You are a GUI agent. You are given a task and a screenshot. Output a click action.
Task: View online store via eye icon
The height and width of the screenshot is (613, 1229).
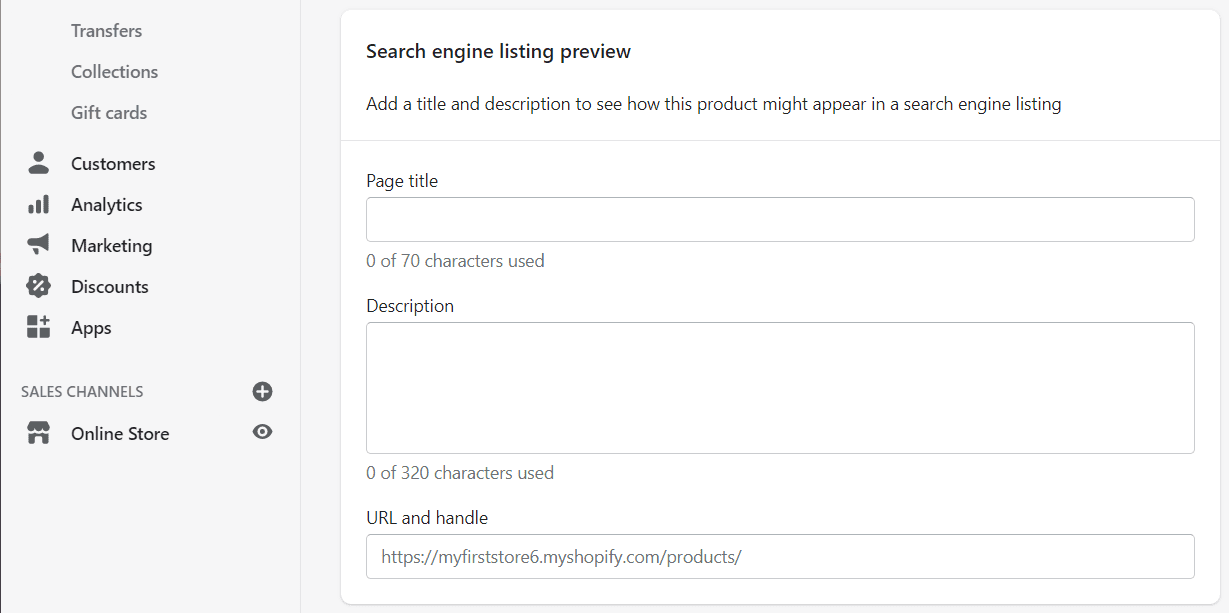tap(262, 432)
